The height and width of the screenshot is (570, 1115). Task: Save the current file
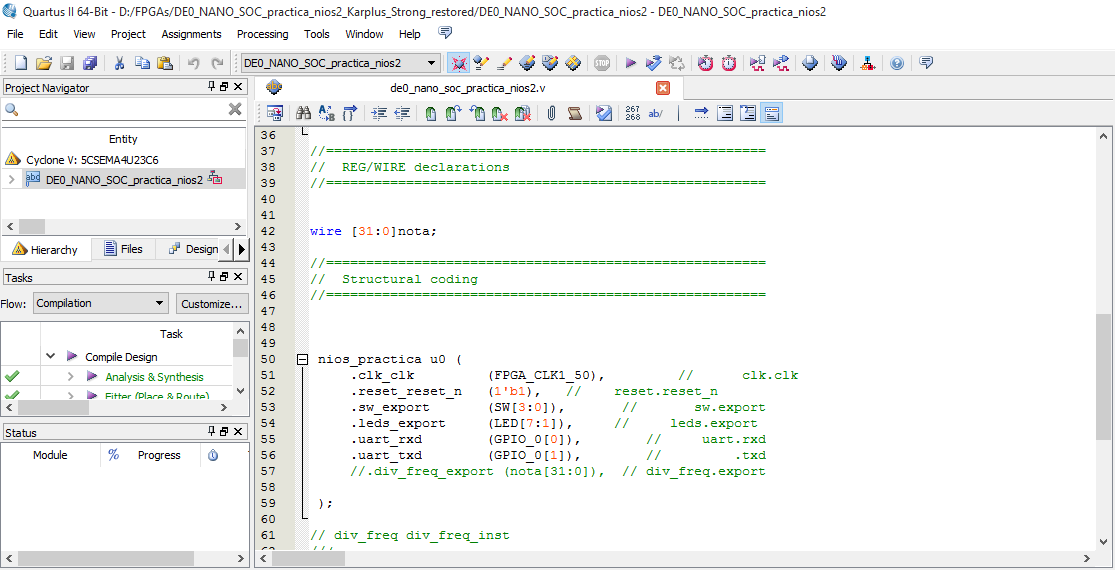[x=67, y=63]
